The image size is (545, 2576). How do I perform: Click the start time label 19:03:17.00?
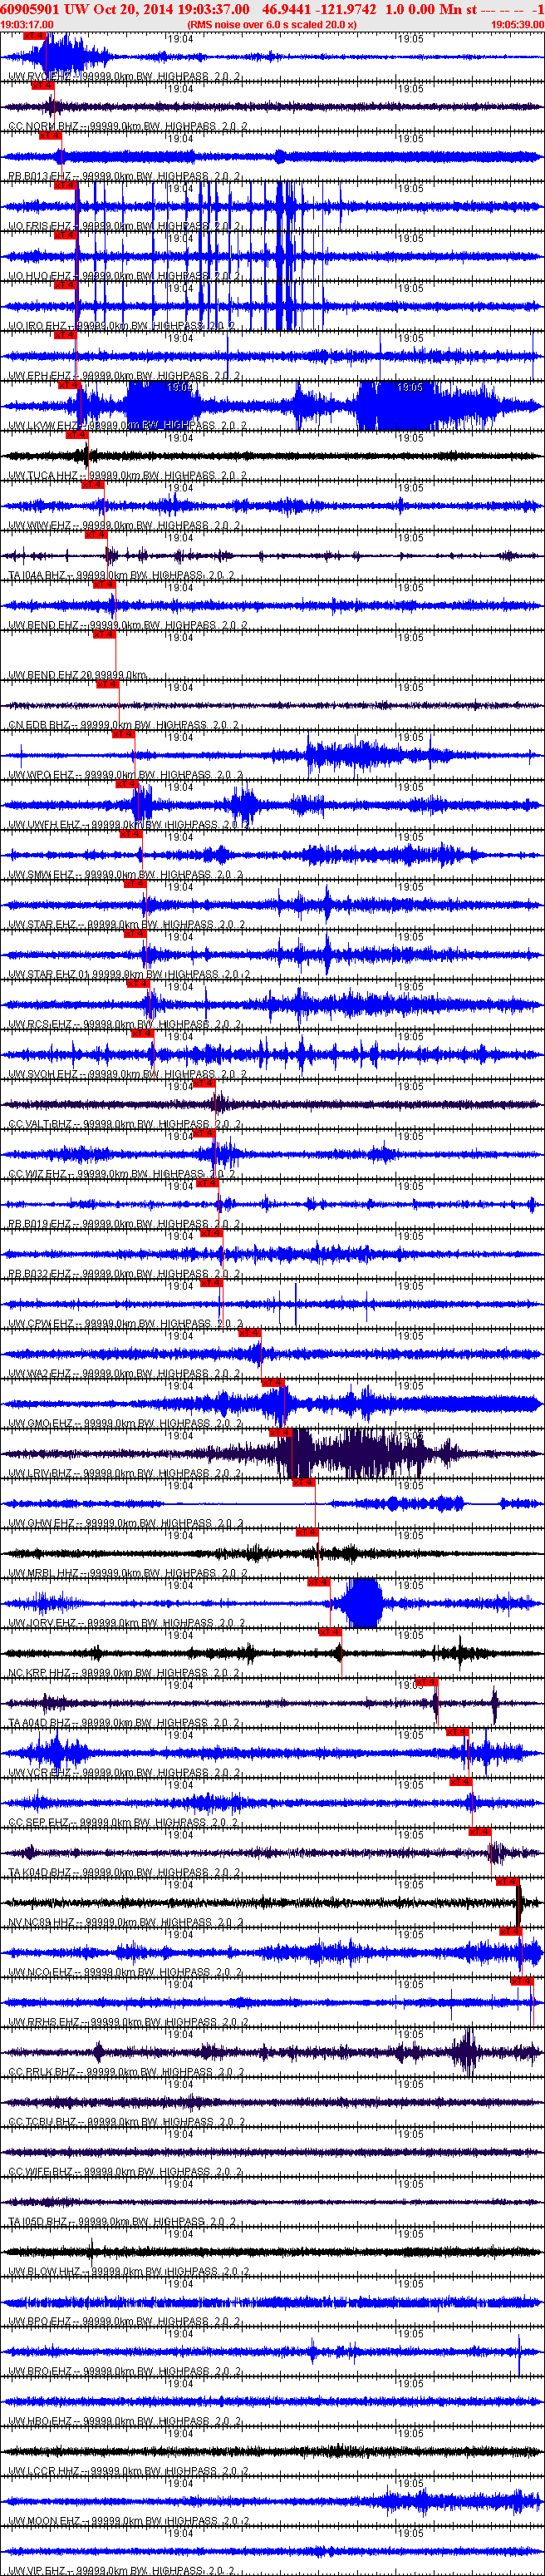[27, 24]
